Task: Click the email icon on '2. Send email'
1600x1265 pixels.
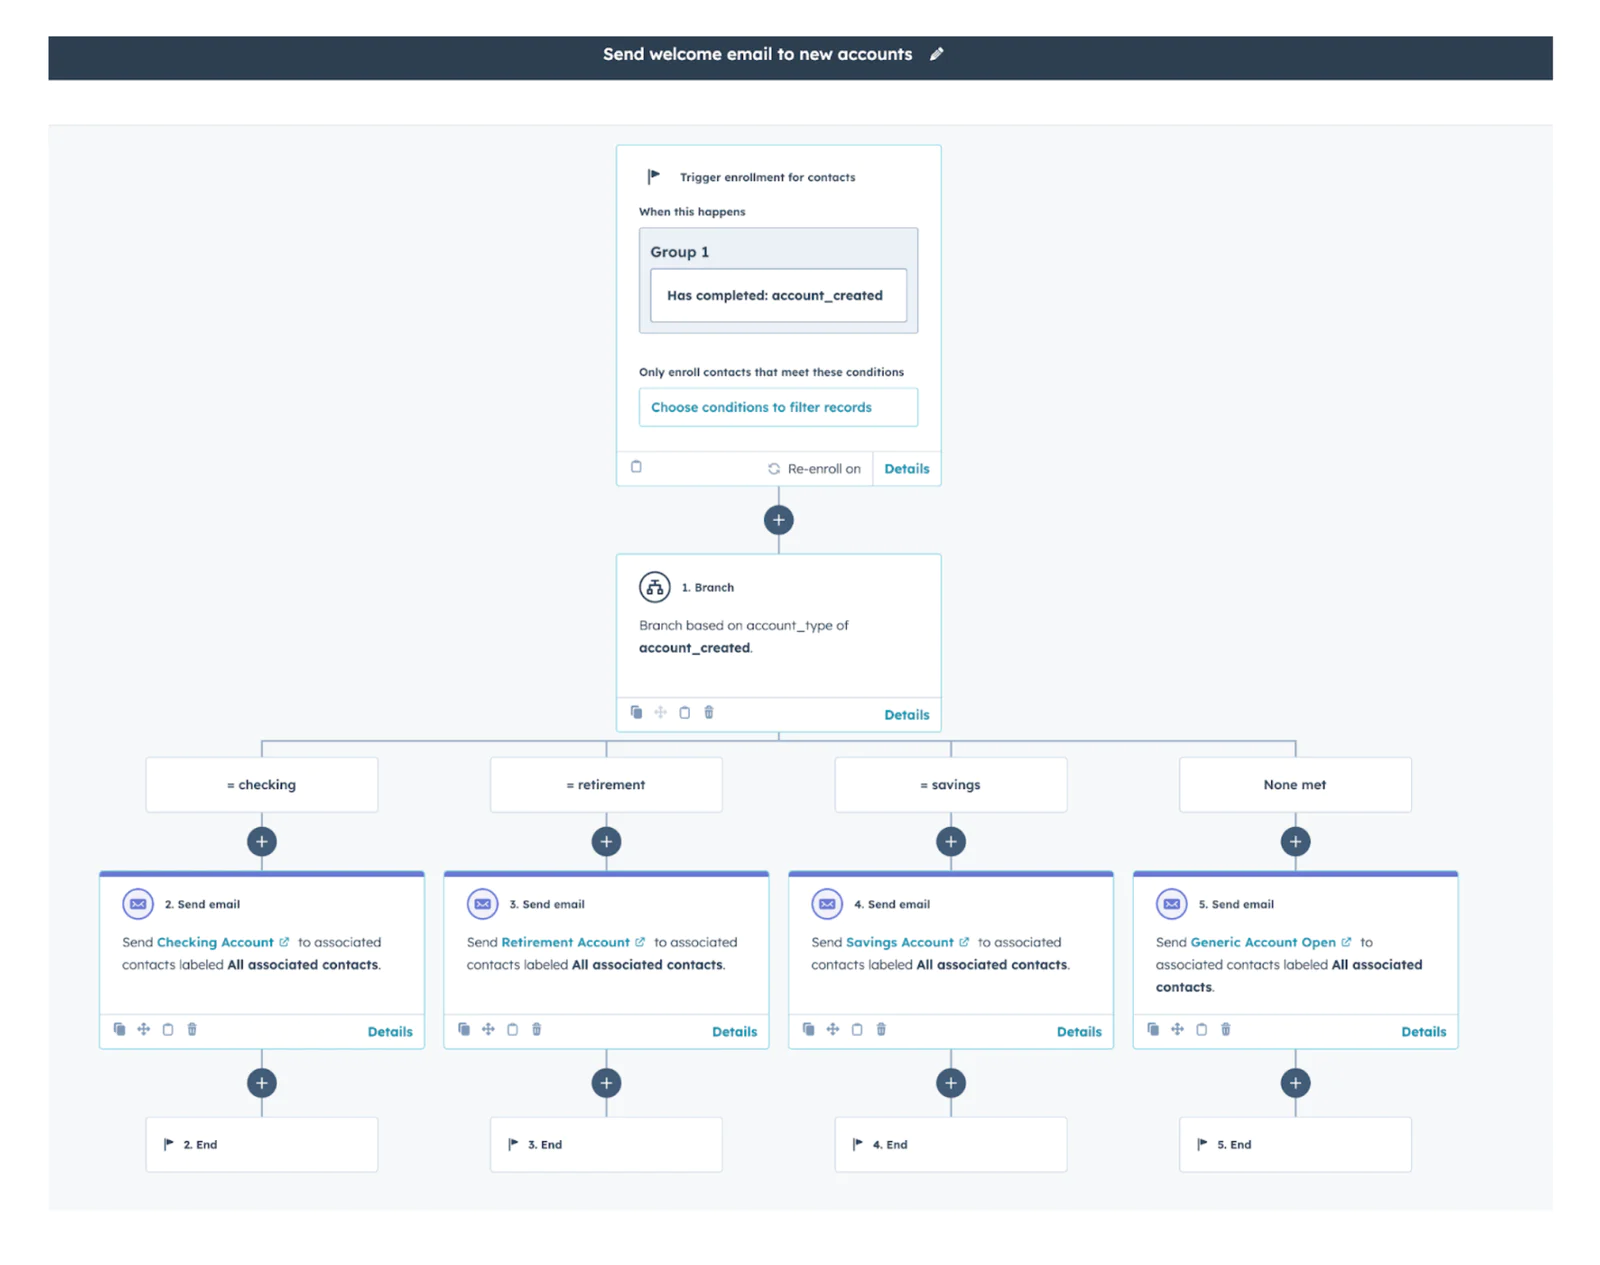Action: pos(137,903)
